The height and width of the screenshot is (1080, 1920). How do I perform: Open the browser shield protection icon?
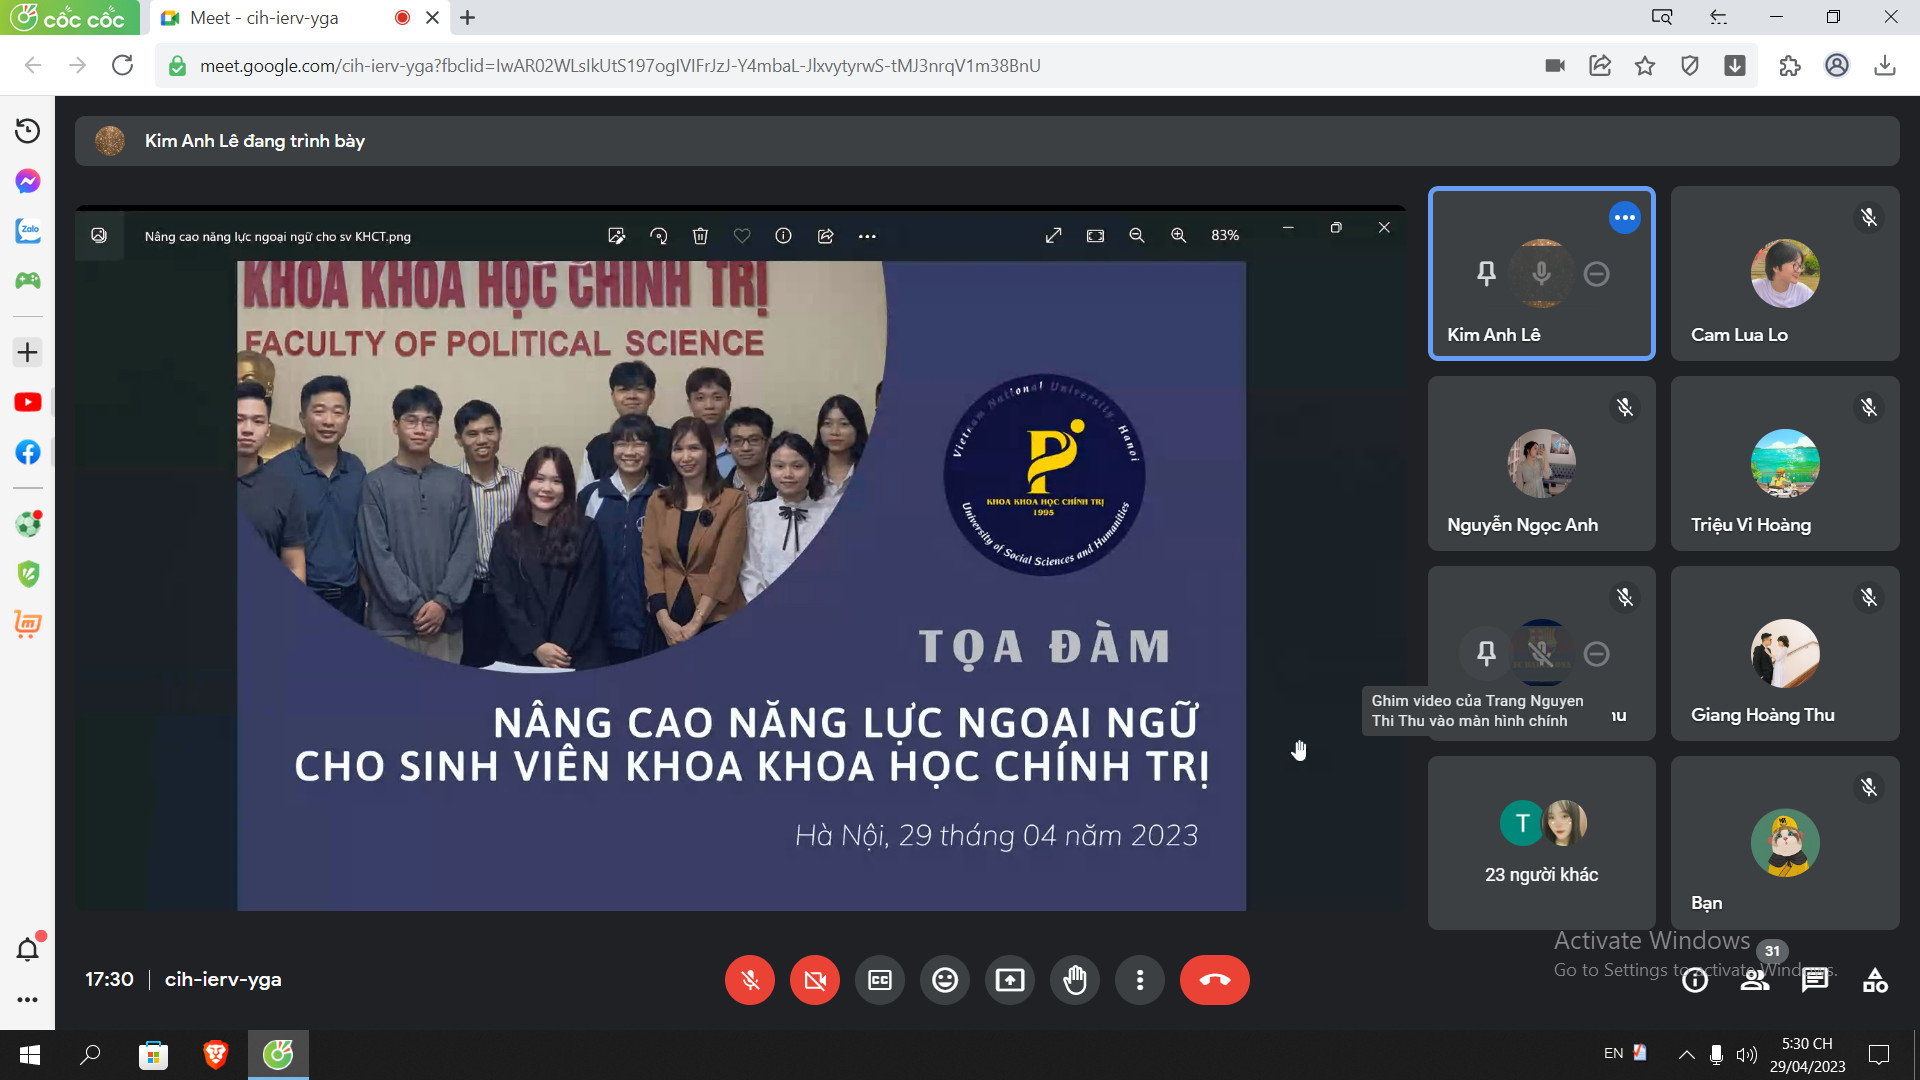(x=1690, y=66)
